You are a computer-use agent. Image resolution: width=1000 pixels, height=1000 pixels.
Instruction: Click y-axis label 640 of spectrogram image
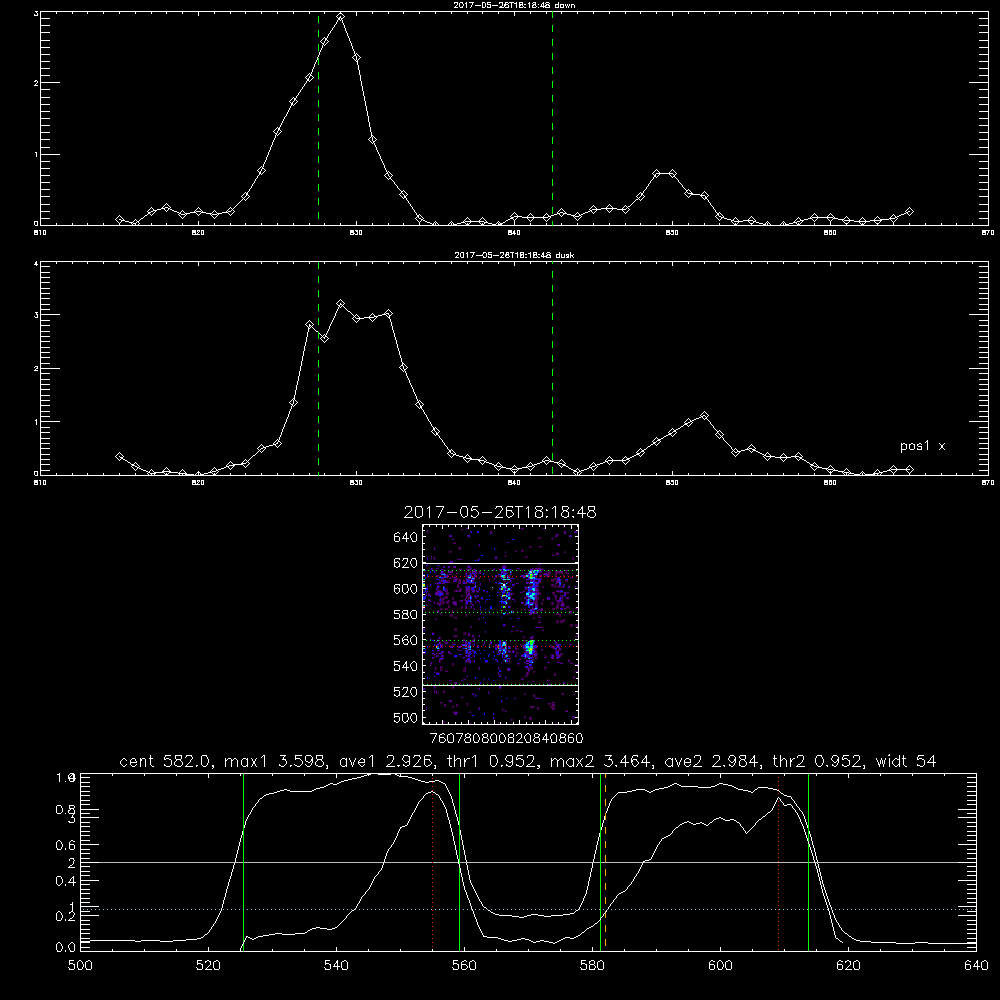(x=406, y=537)
